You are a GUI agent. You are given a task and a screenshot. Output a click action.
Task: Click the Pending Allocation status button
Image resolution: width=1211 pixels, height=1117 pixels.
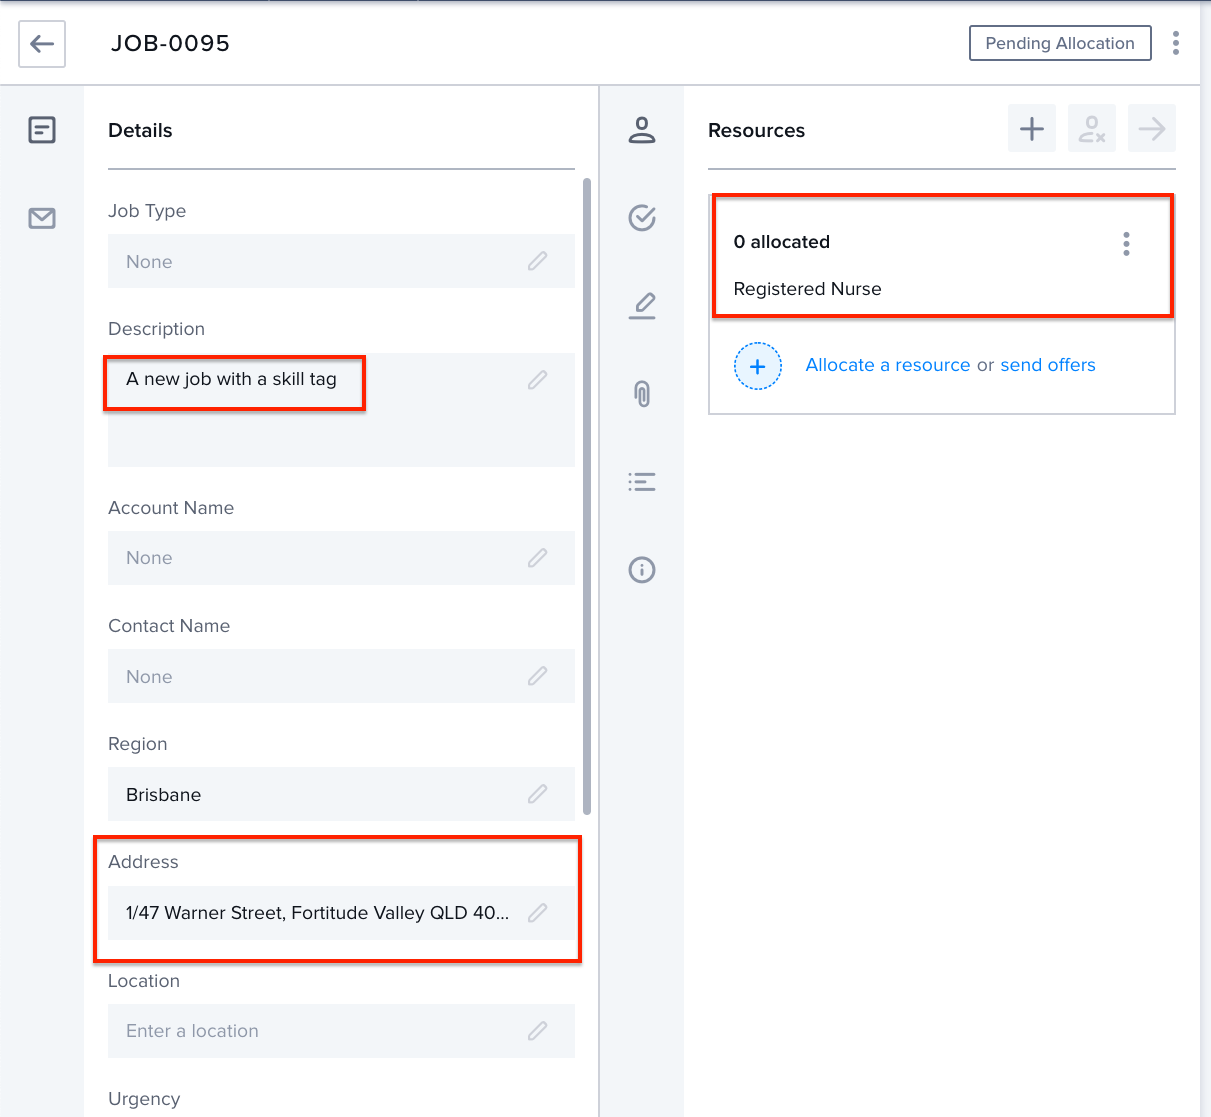coord(1060,43)
